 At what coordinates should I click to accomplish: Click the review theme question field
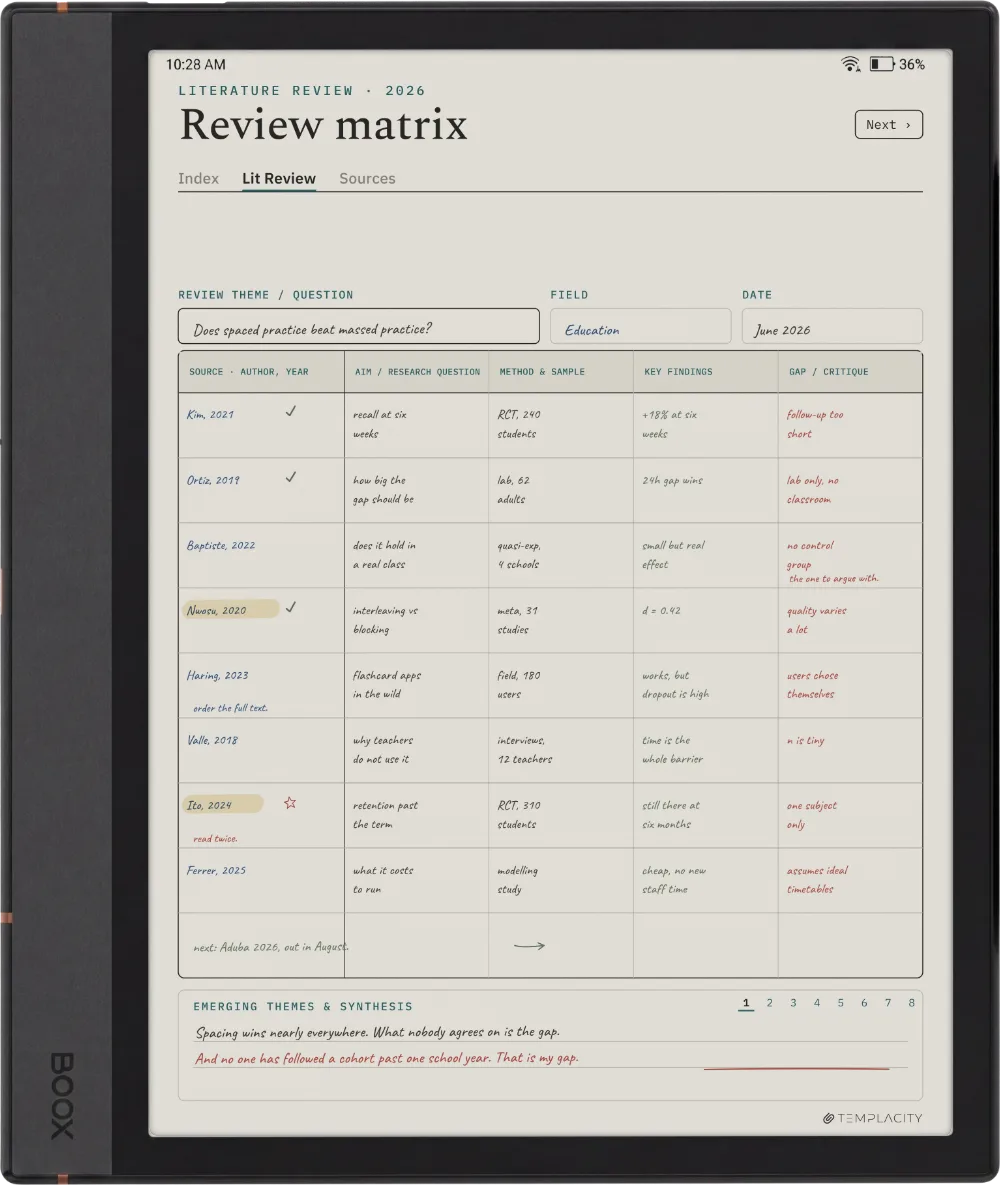pyautogui.click(x=359, y=326)
